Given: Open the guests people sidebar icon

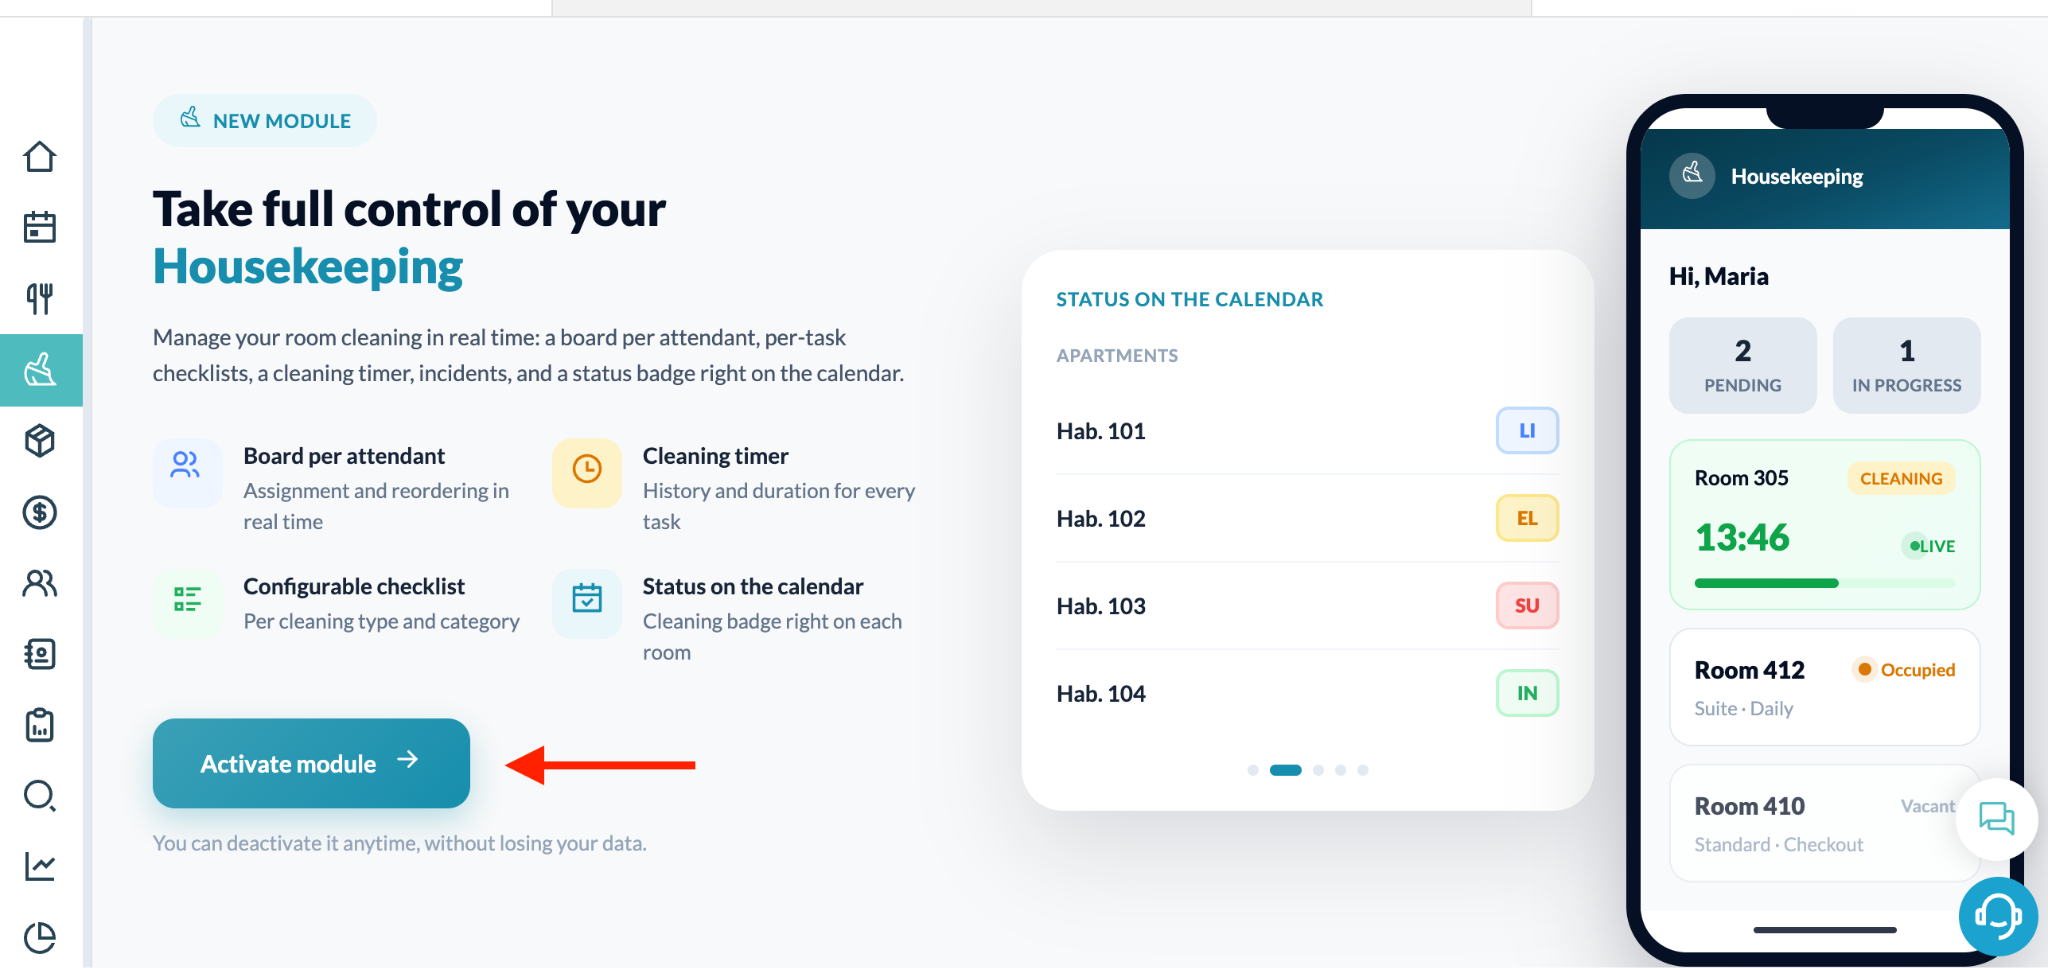Looking at the screenshot, I should (40, 583).
